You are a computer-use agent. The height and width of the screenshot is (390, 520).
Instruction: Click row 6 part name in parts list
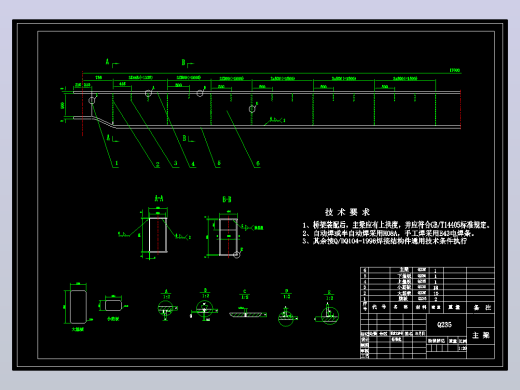click(404, 269)
